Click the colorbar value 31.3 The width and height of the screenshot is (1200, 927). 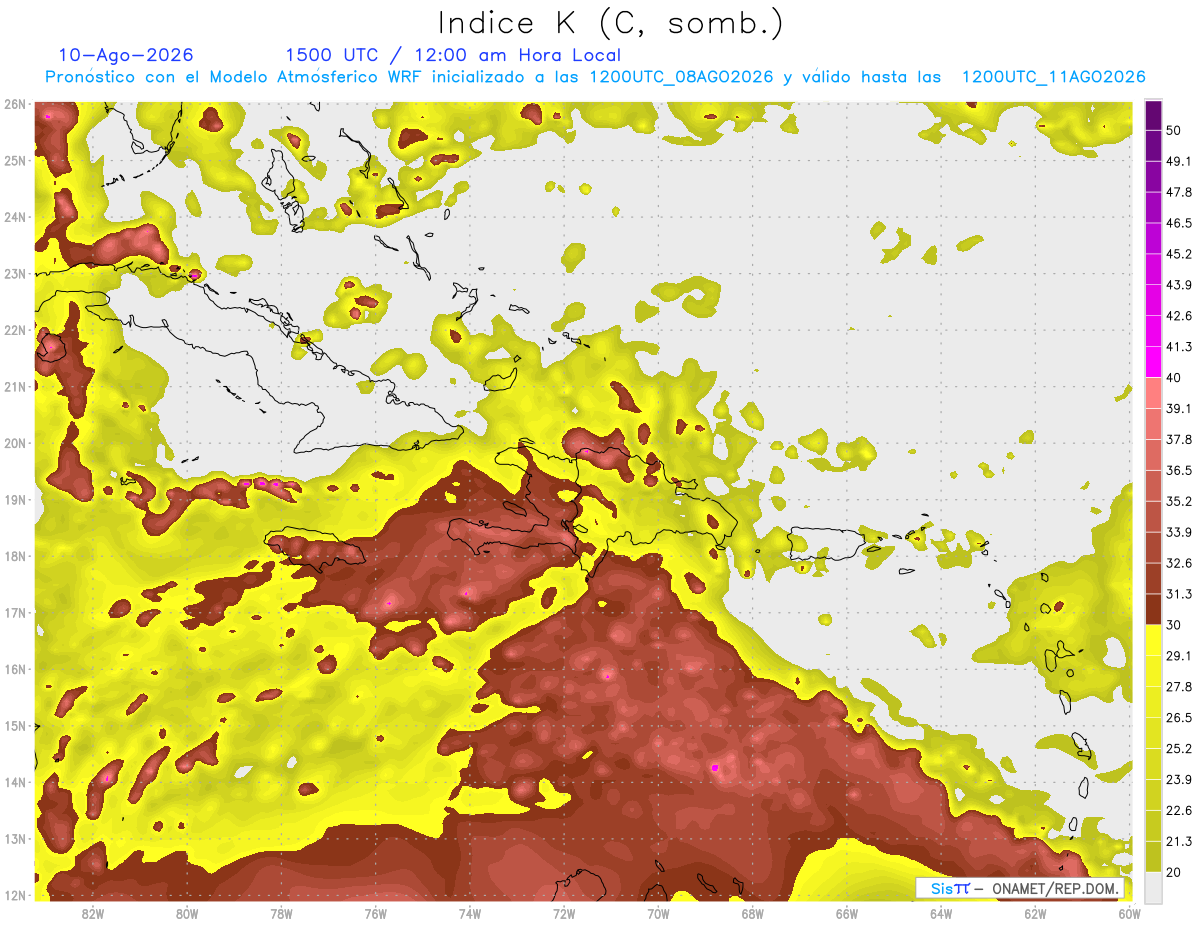click(x=1178, y=594)
